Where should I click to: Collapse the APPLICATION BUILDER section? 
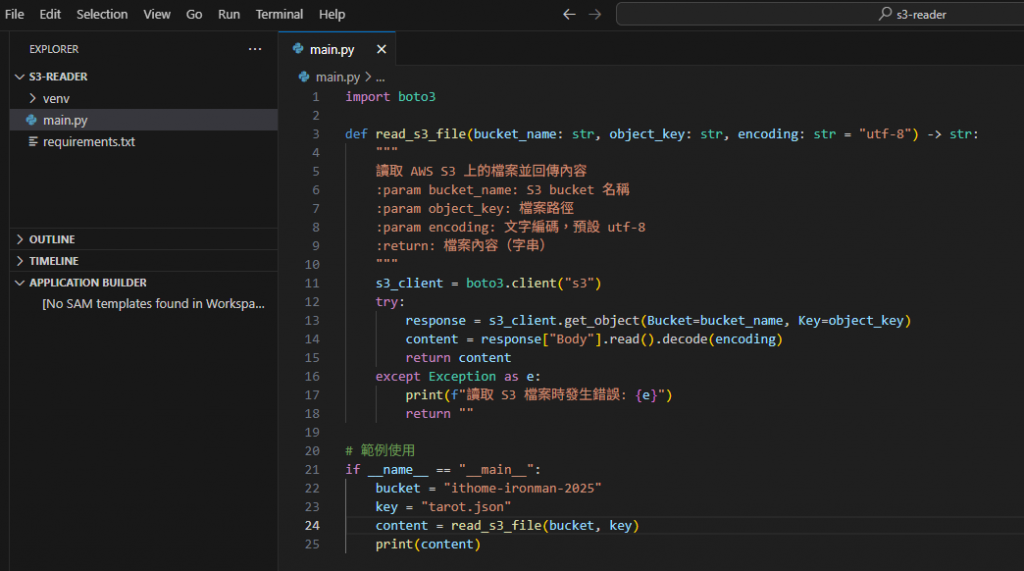pyautogui.click(x=144, y=282)
